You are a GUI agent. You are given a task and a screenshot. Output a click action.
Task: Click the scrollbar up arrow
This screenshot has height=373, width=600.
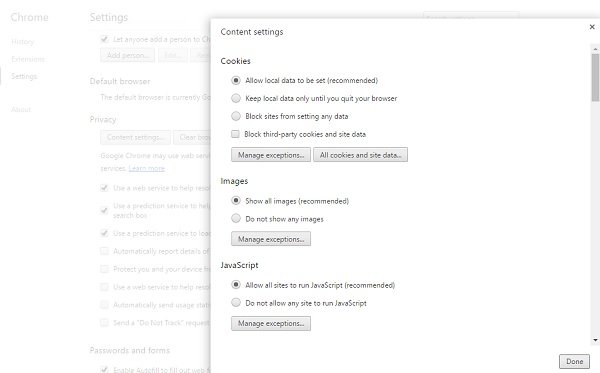(595, 49)
